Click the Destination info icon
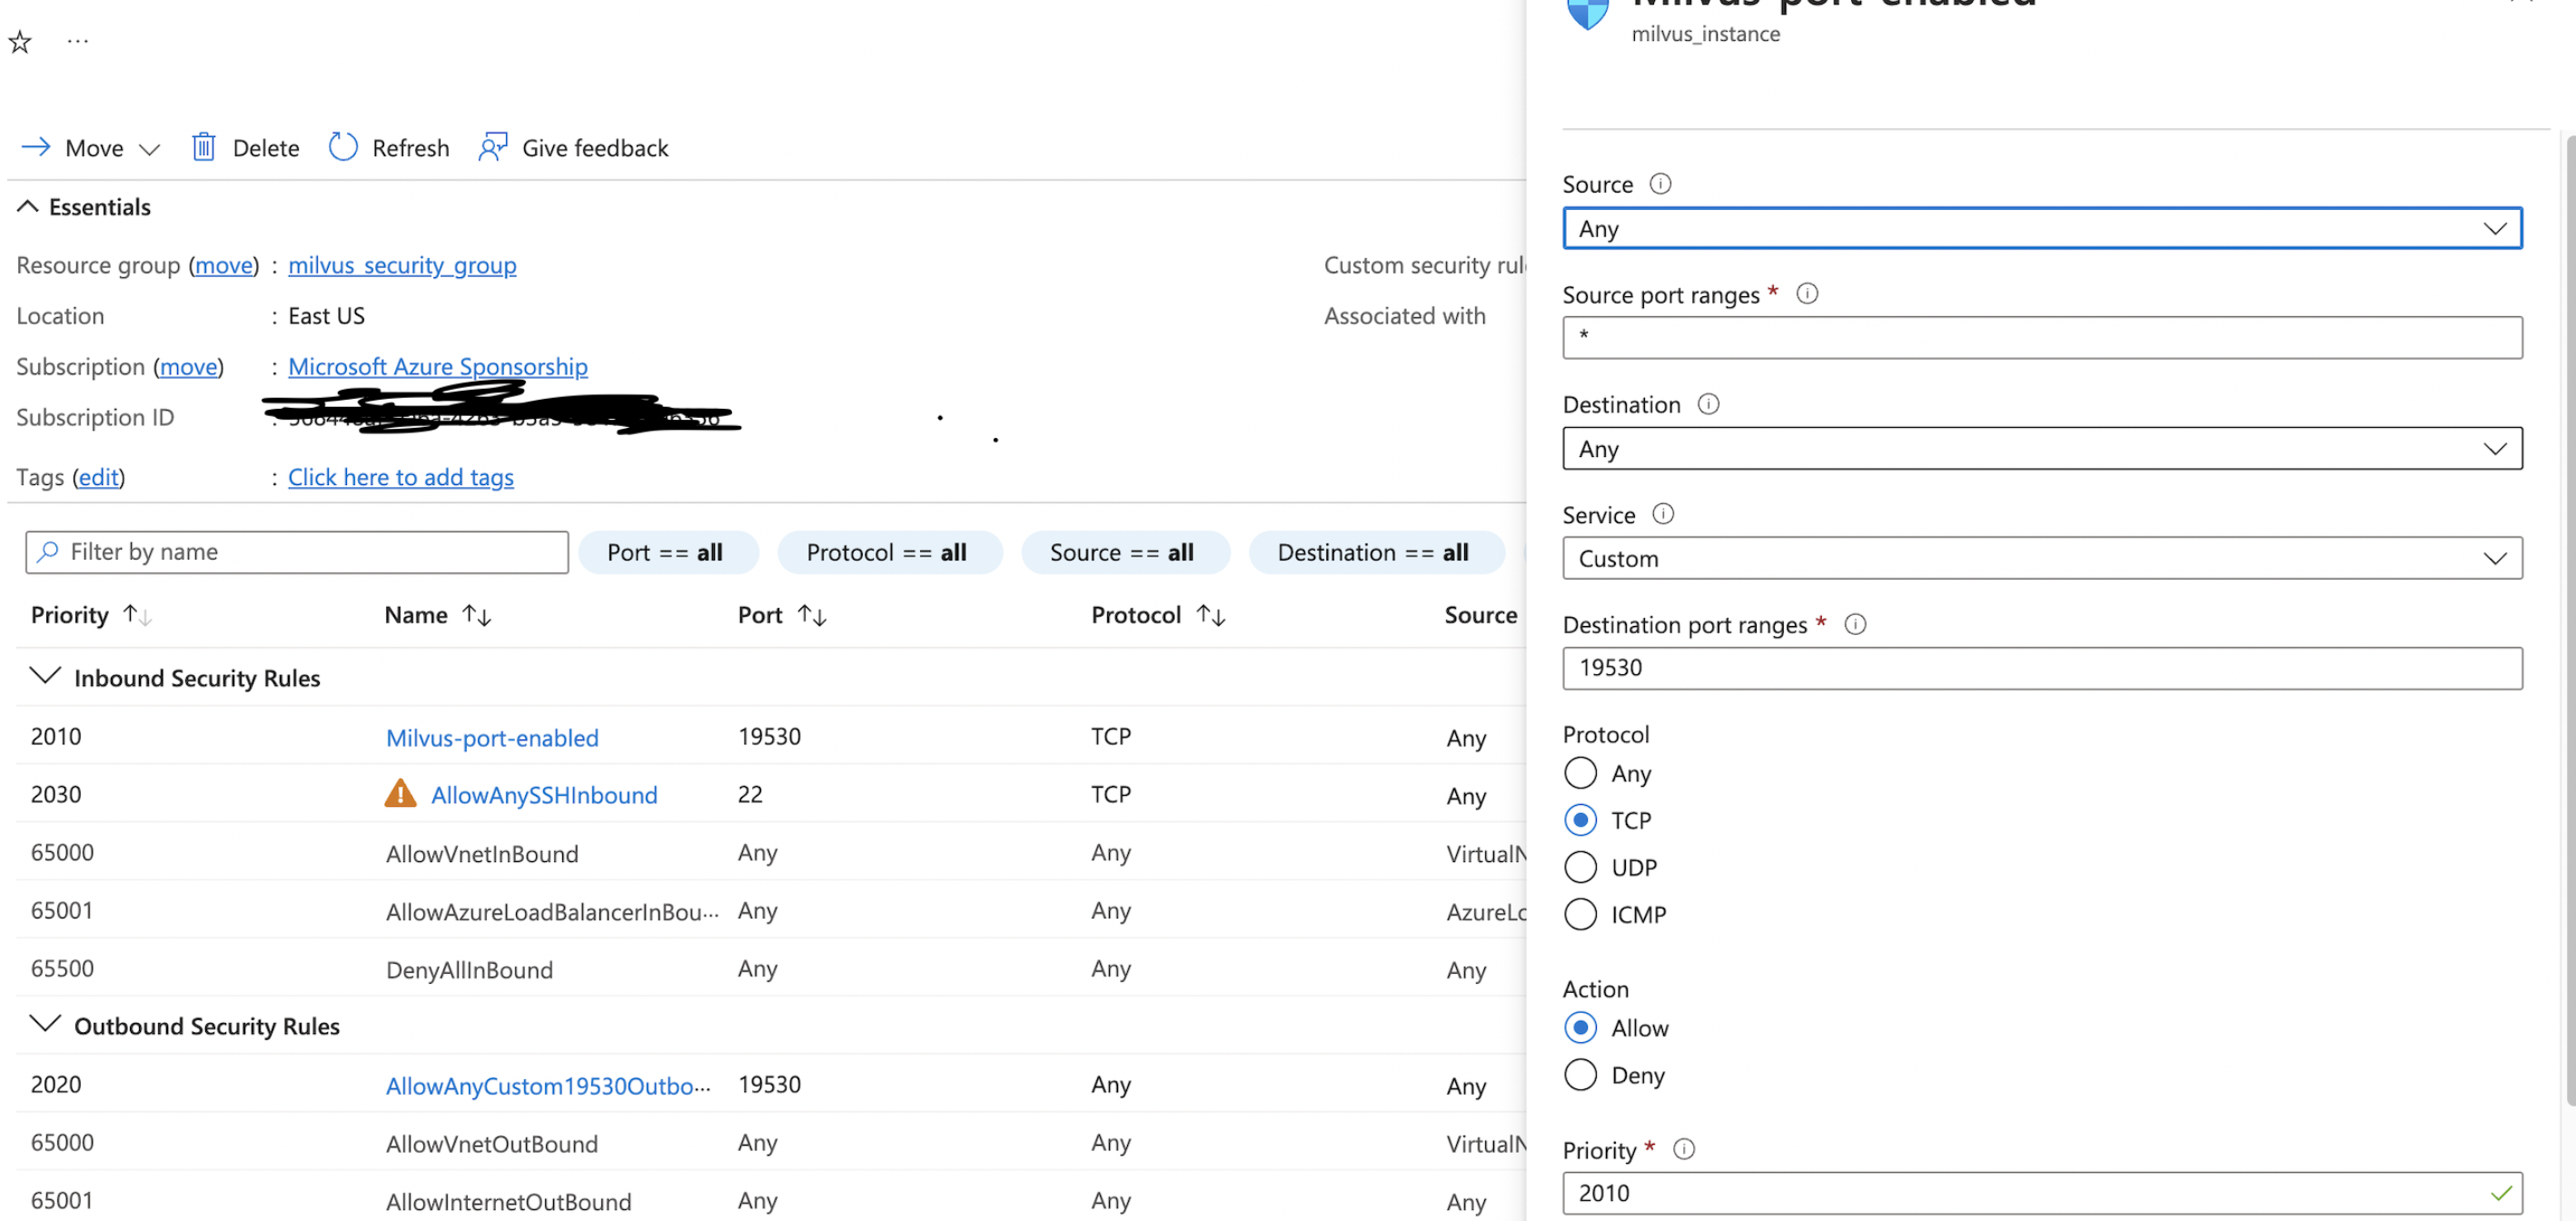The image size is (2576, 1221). pos(1709,404)
